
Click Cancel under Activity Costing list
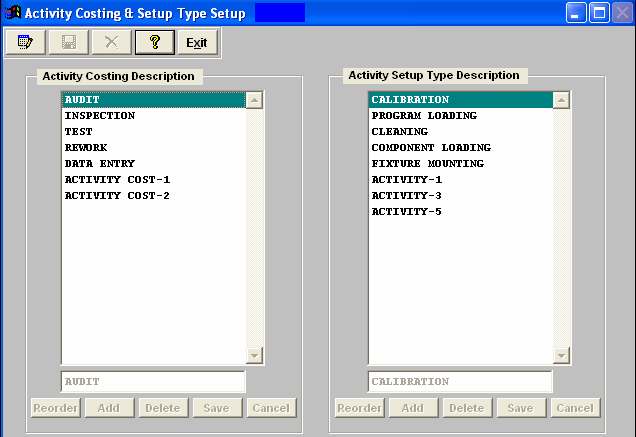[x=272, y=408]
